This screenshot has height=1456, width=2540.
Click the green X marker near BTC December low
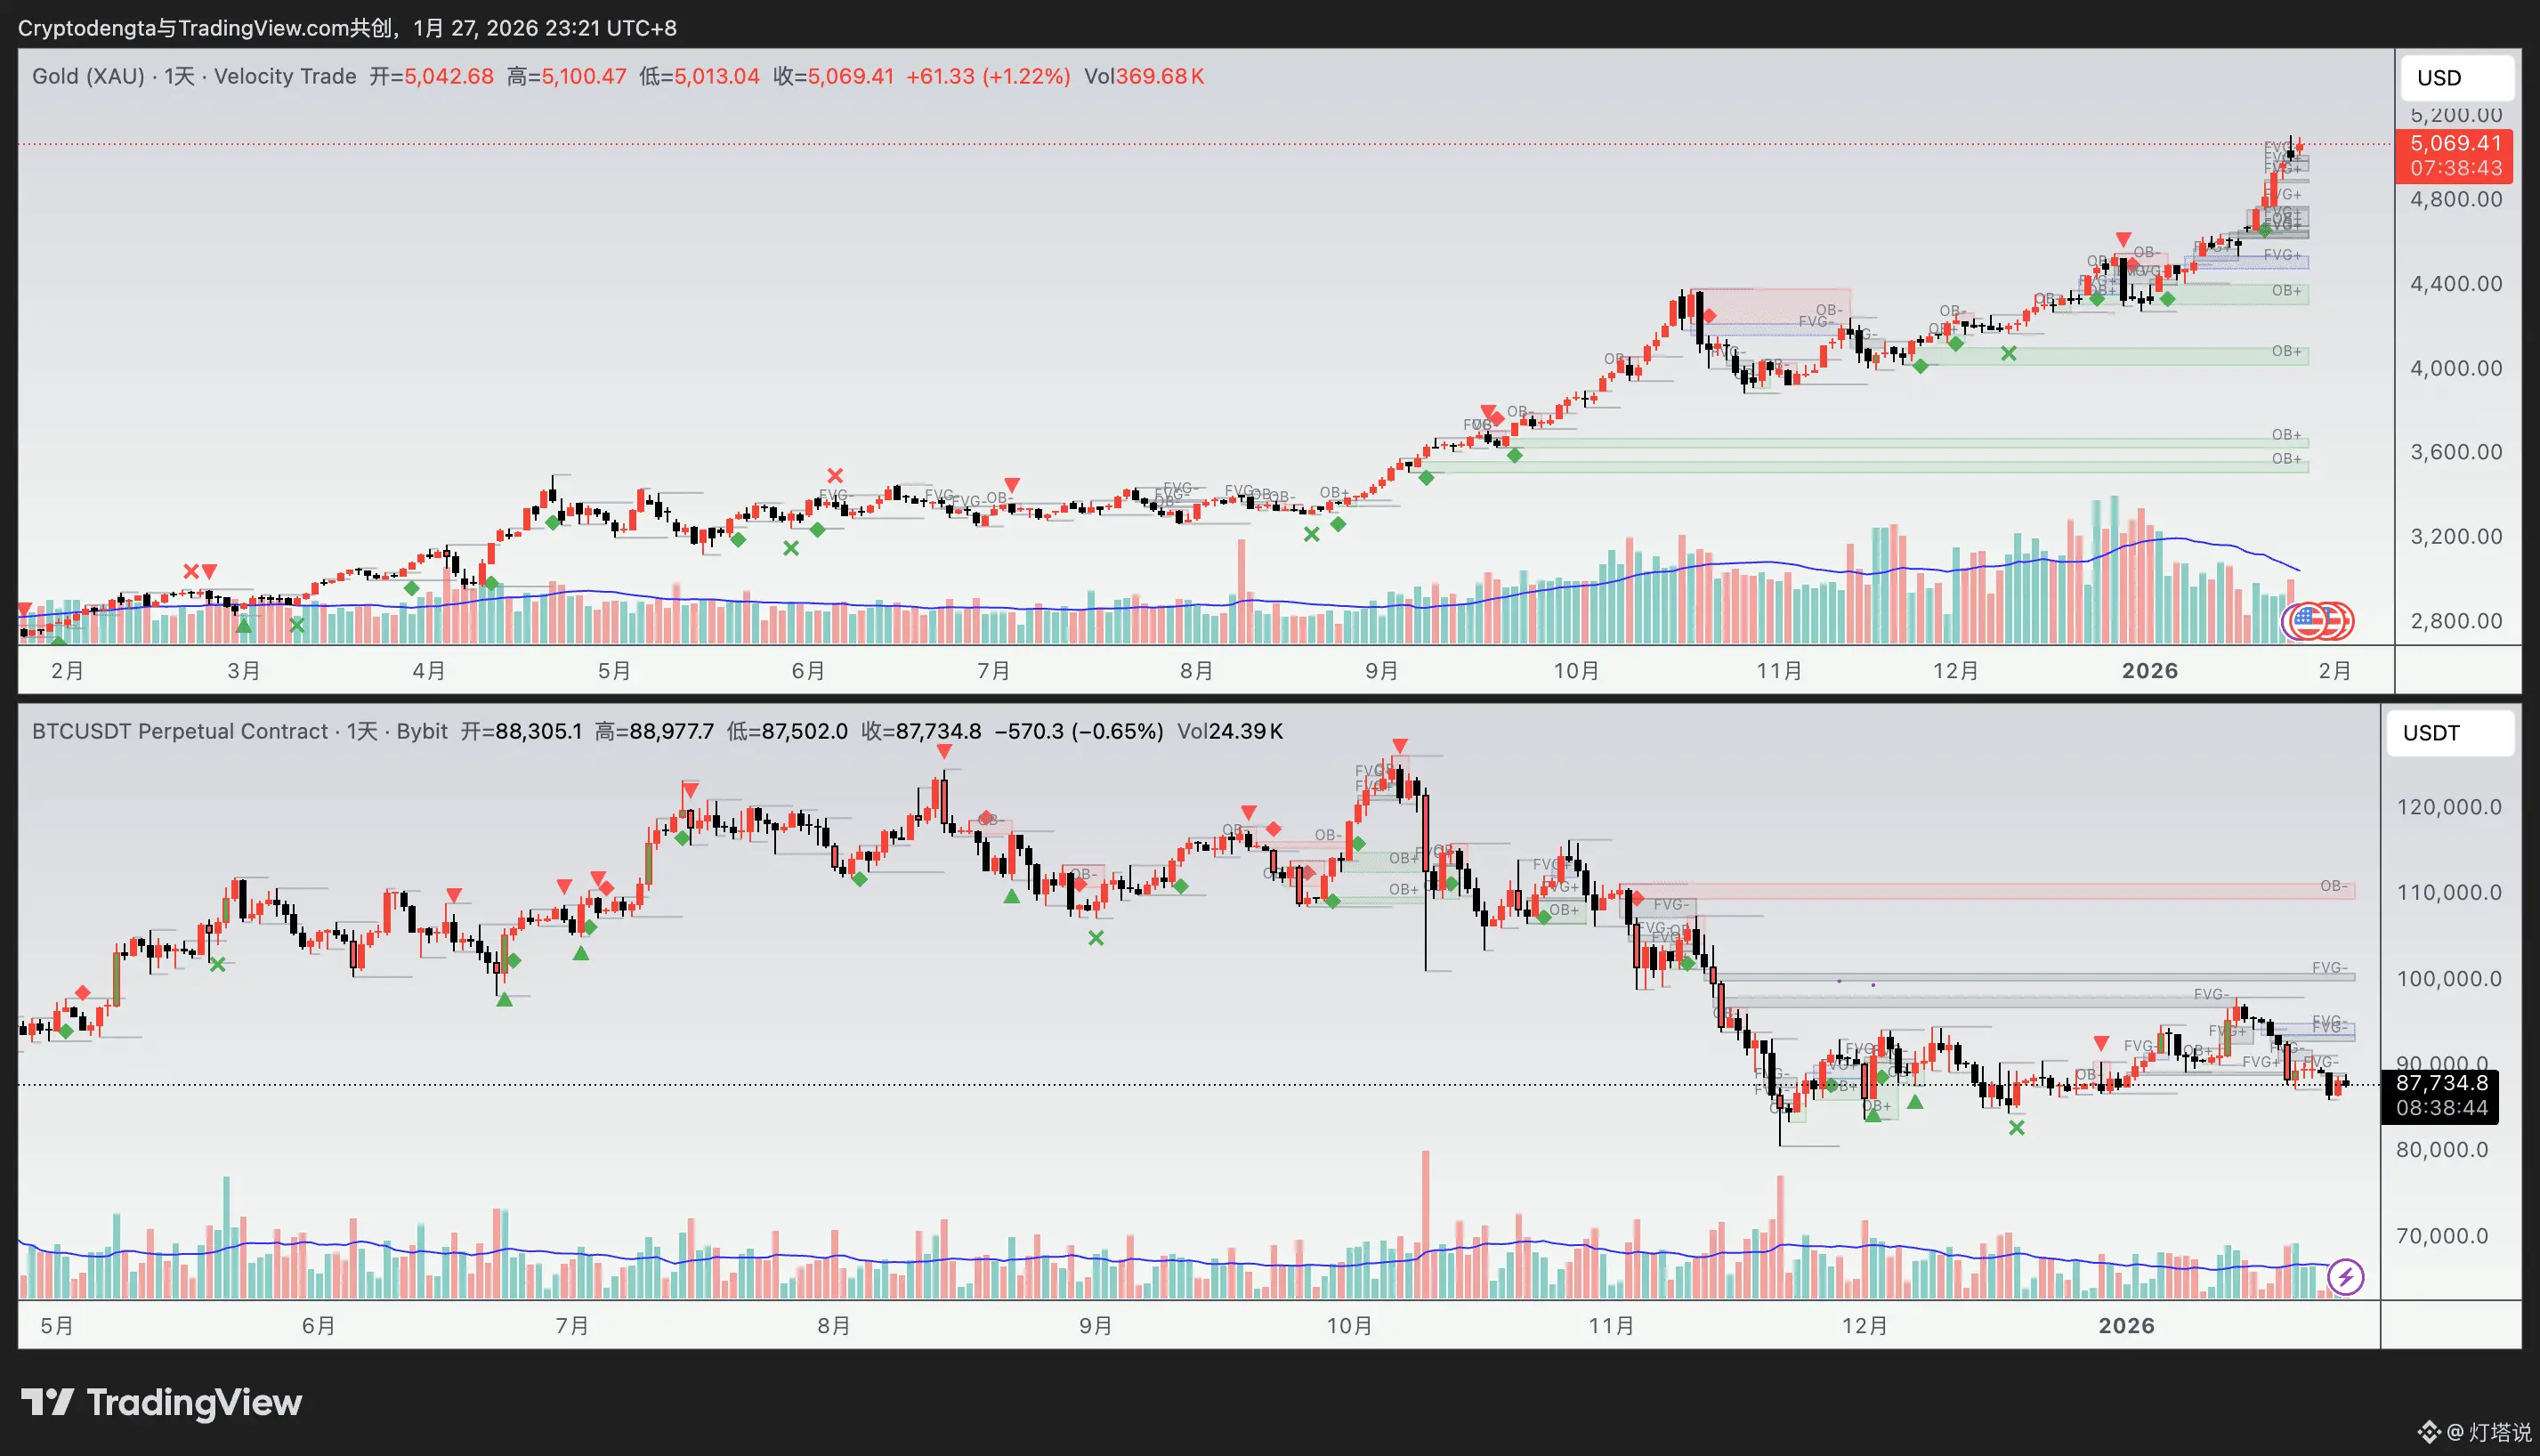pyautogui.click(x=2016, y=1128)
